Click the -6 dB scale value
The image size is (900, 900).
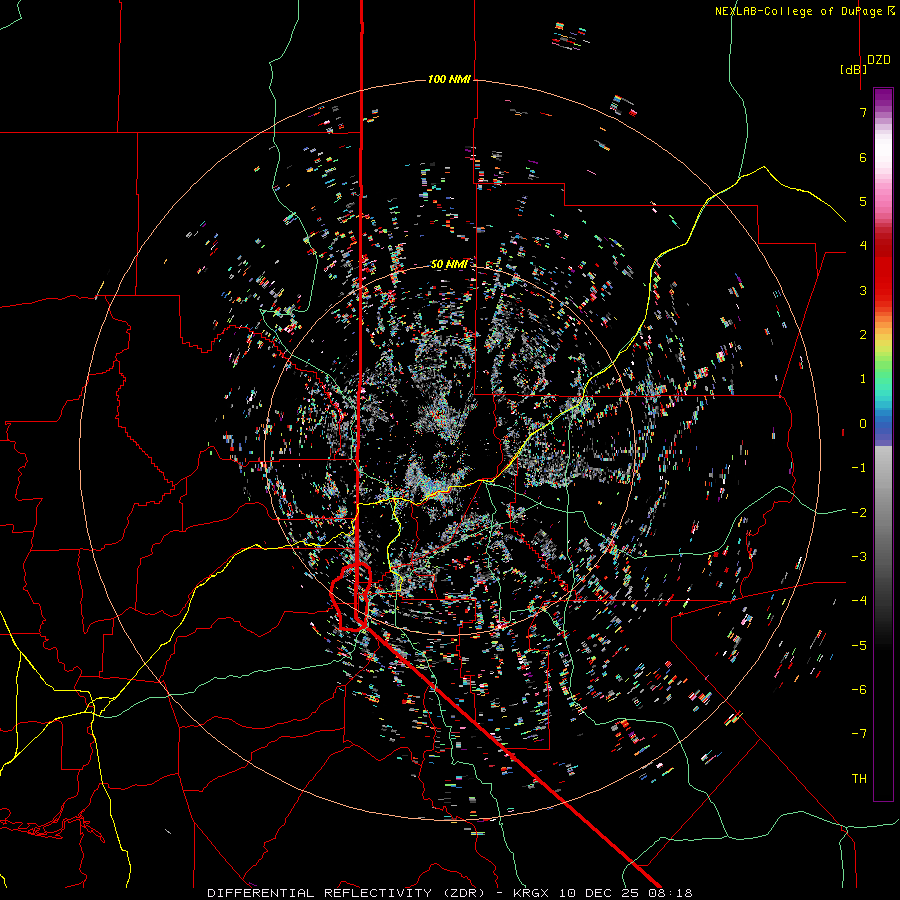coord(859,690)
